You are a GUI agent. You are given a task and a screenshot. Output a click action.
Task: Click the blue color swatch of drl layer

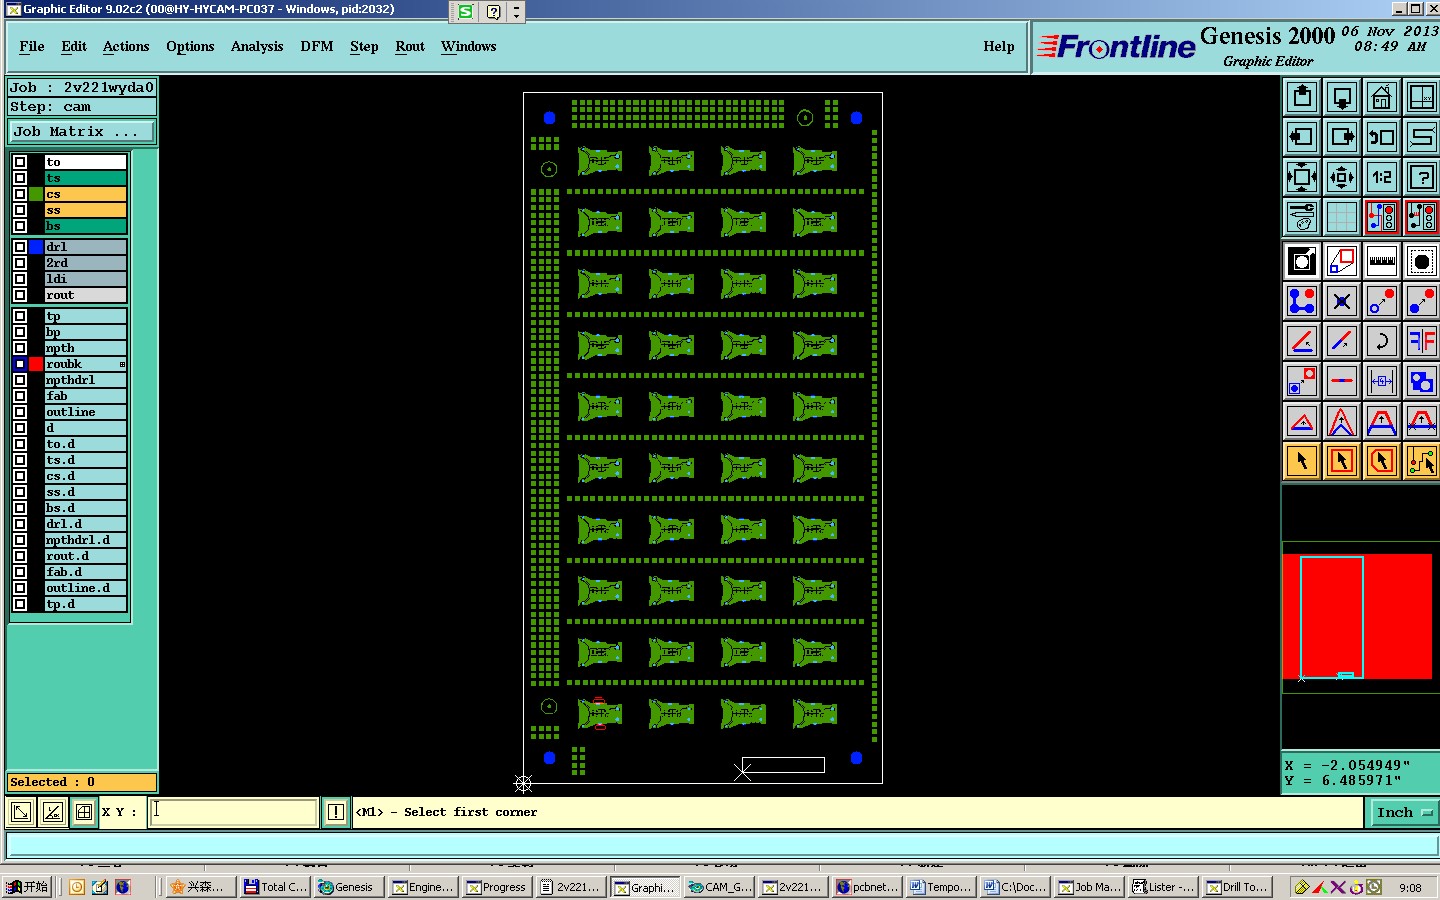click(36, 247)
